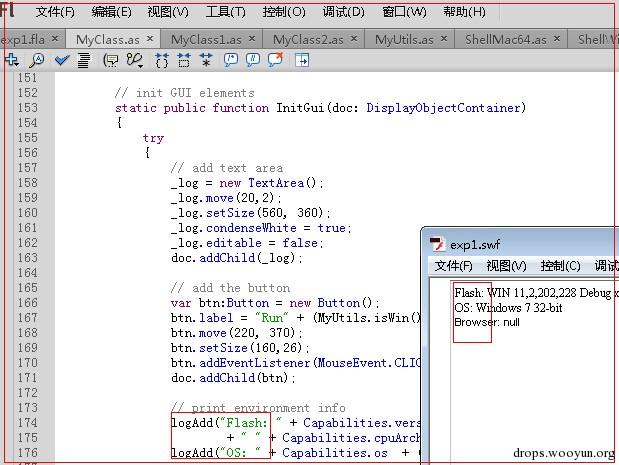The height and width of the screenshot is (465, 619).
Task: Remove comment bubble icon
Action: 276,60
